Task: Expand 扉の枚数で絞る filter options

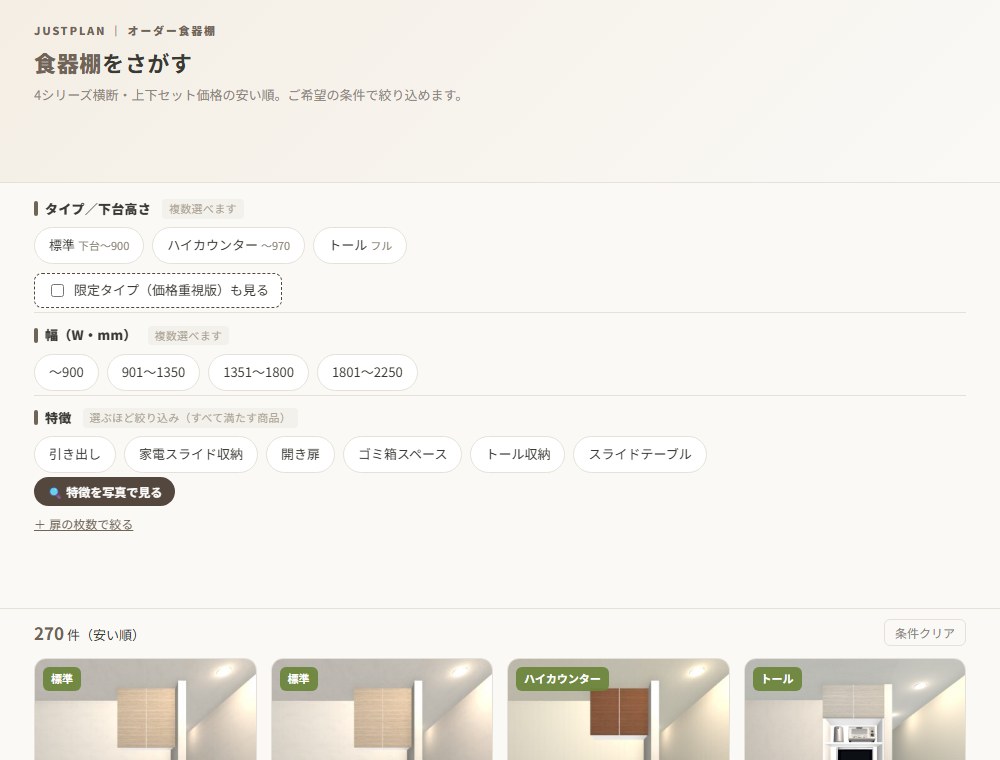Action: pyautogui.click(x=84, y=525)
